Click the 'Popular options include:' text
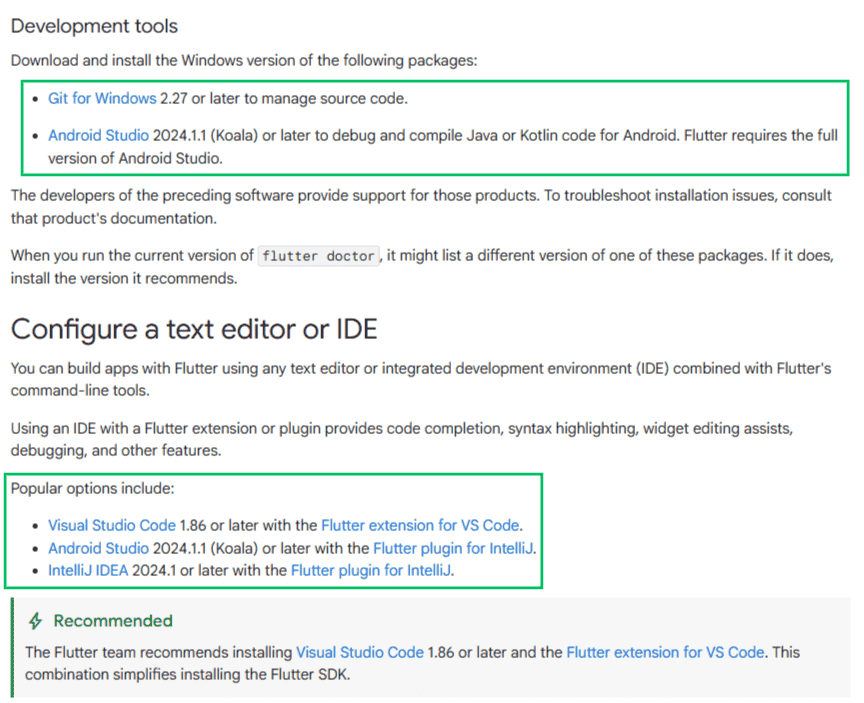The image size is (864, 703). (x=93, y=489)
